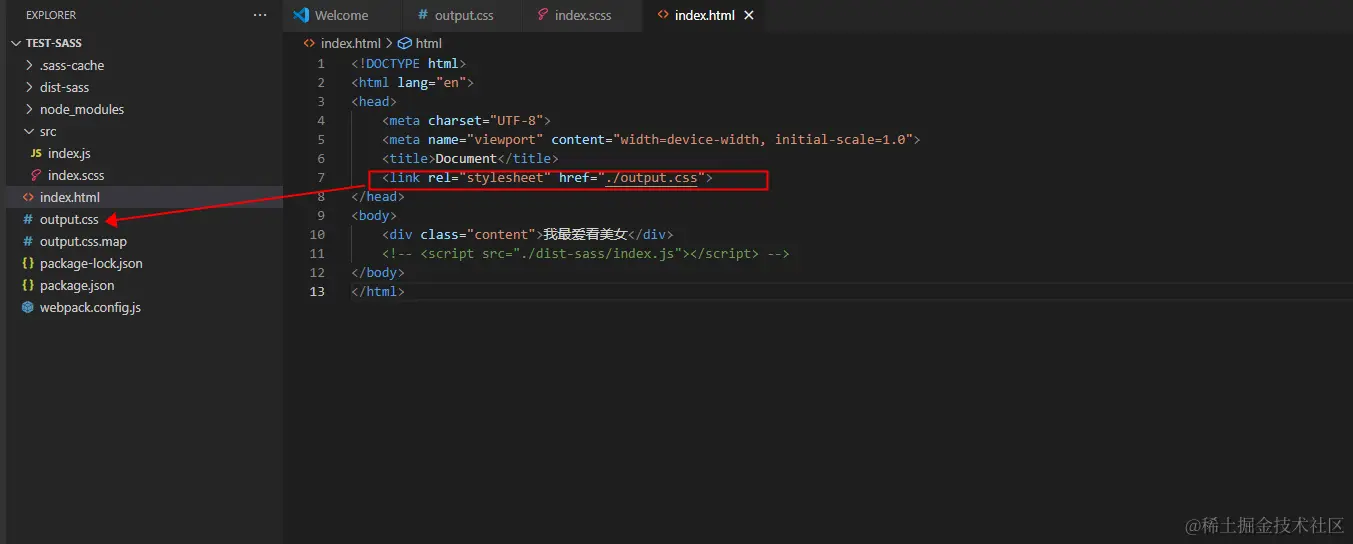Click the commented script tag line
Viewport: 1353px width, 544px height.
tap(586, 254)
